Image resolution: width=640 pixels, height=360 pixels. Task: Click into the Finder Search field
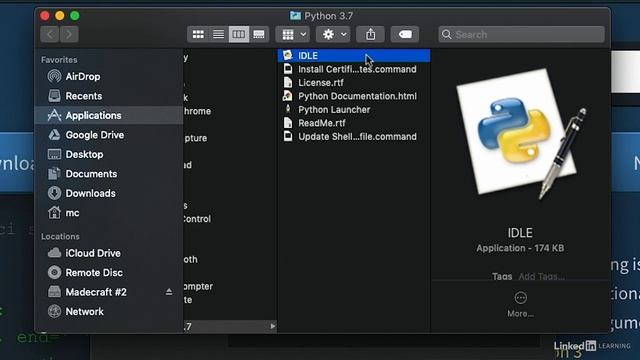(x=522, y=34)
